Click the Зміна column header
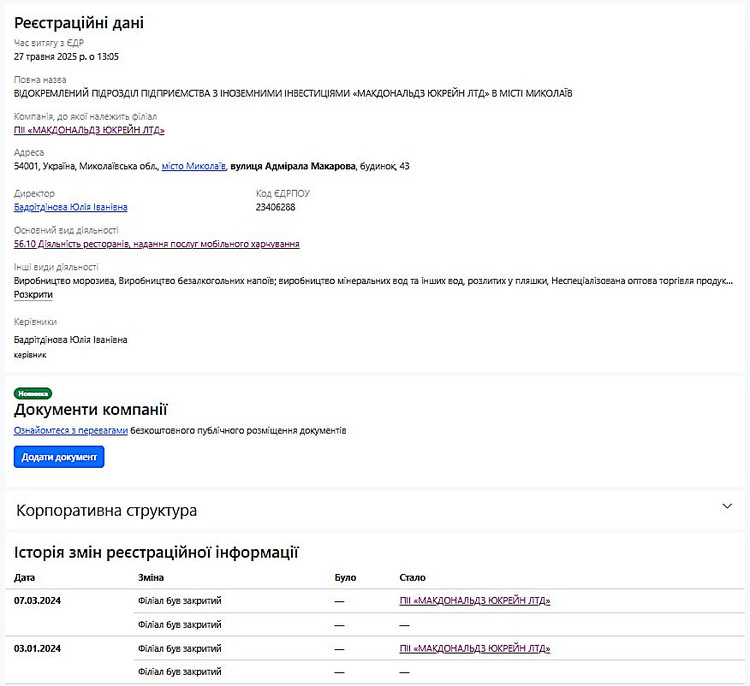750x686 pixels. coord(151,578)
